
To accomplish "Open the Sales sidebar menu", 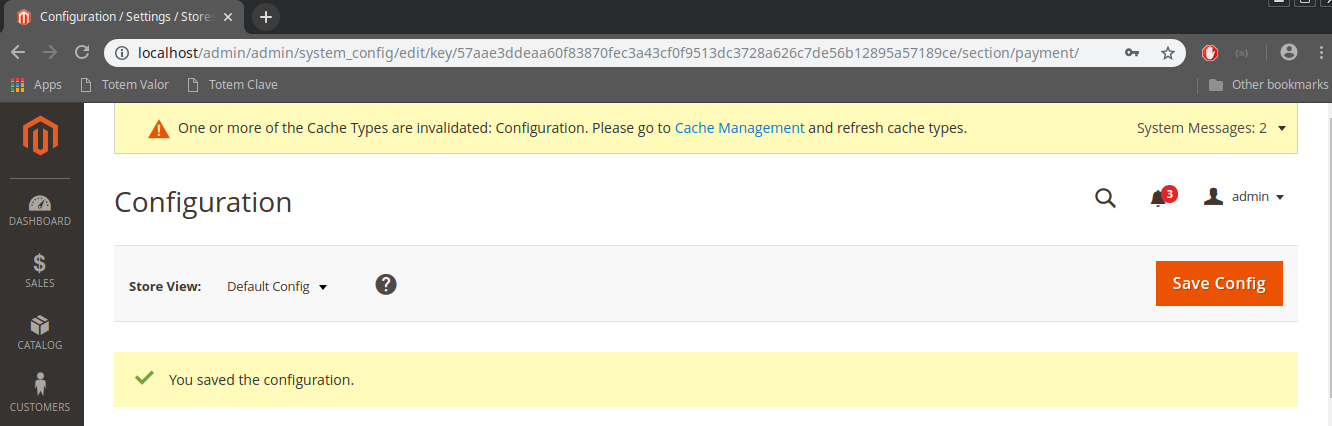I will [40, 271].
